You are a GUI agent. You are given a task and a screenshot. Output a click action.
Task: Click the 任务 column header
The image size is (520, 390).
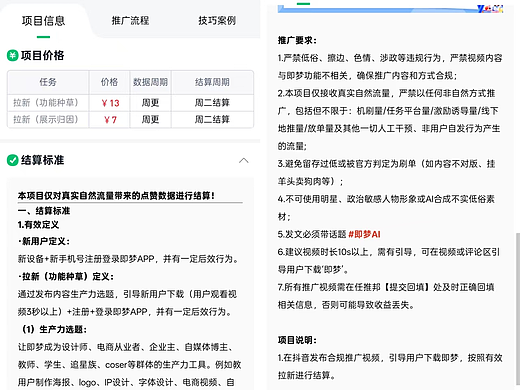[48, 82]
